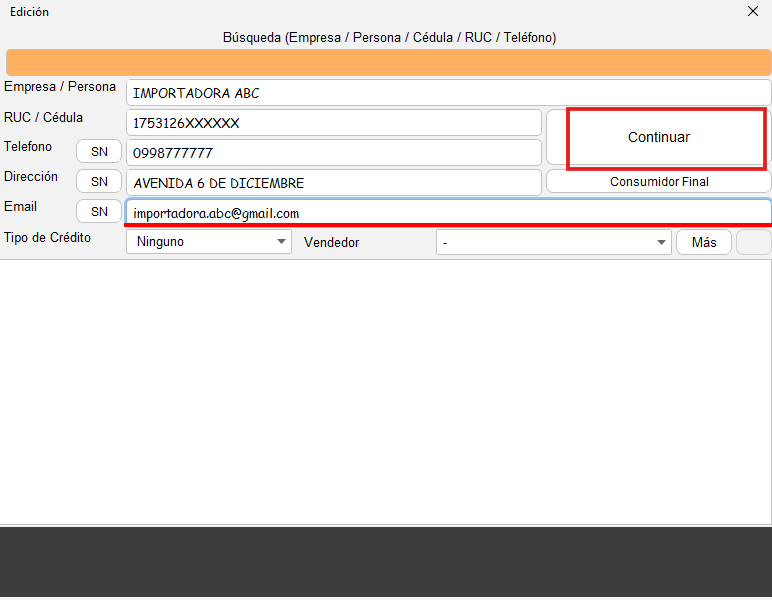Click the SN button beside Telefono
772x600 pixels.
pos(99,152)
